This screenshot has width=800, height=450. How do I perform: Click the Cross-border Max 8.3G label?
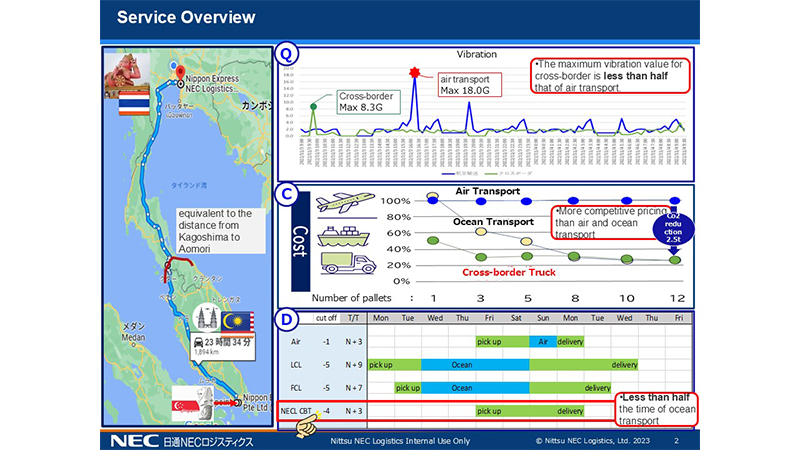368,102
